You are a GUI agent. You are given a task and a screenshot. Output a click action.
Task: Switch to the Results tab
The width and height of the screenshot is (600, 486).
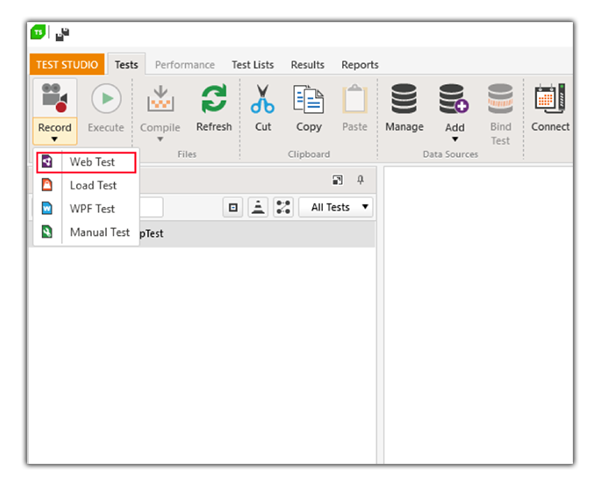[307, 65]
